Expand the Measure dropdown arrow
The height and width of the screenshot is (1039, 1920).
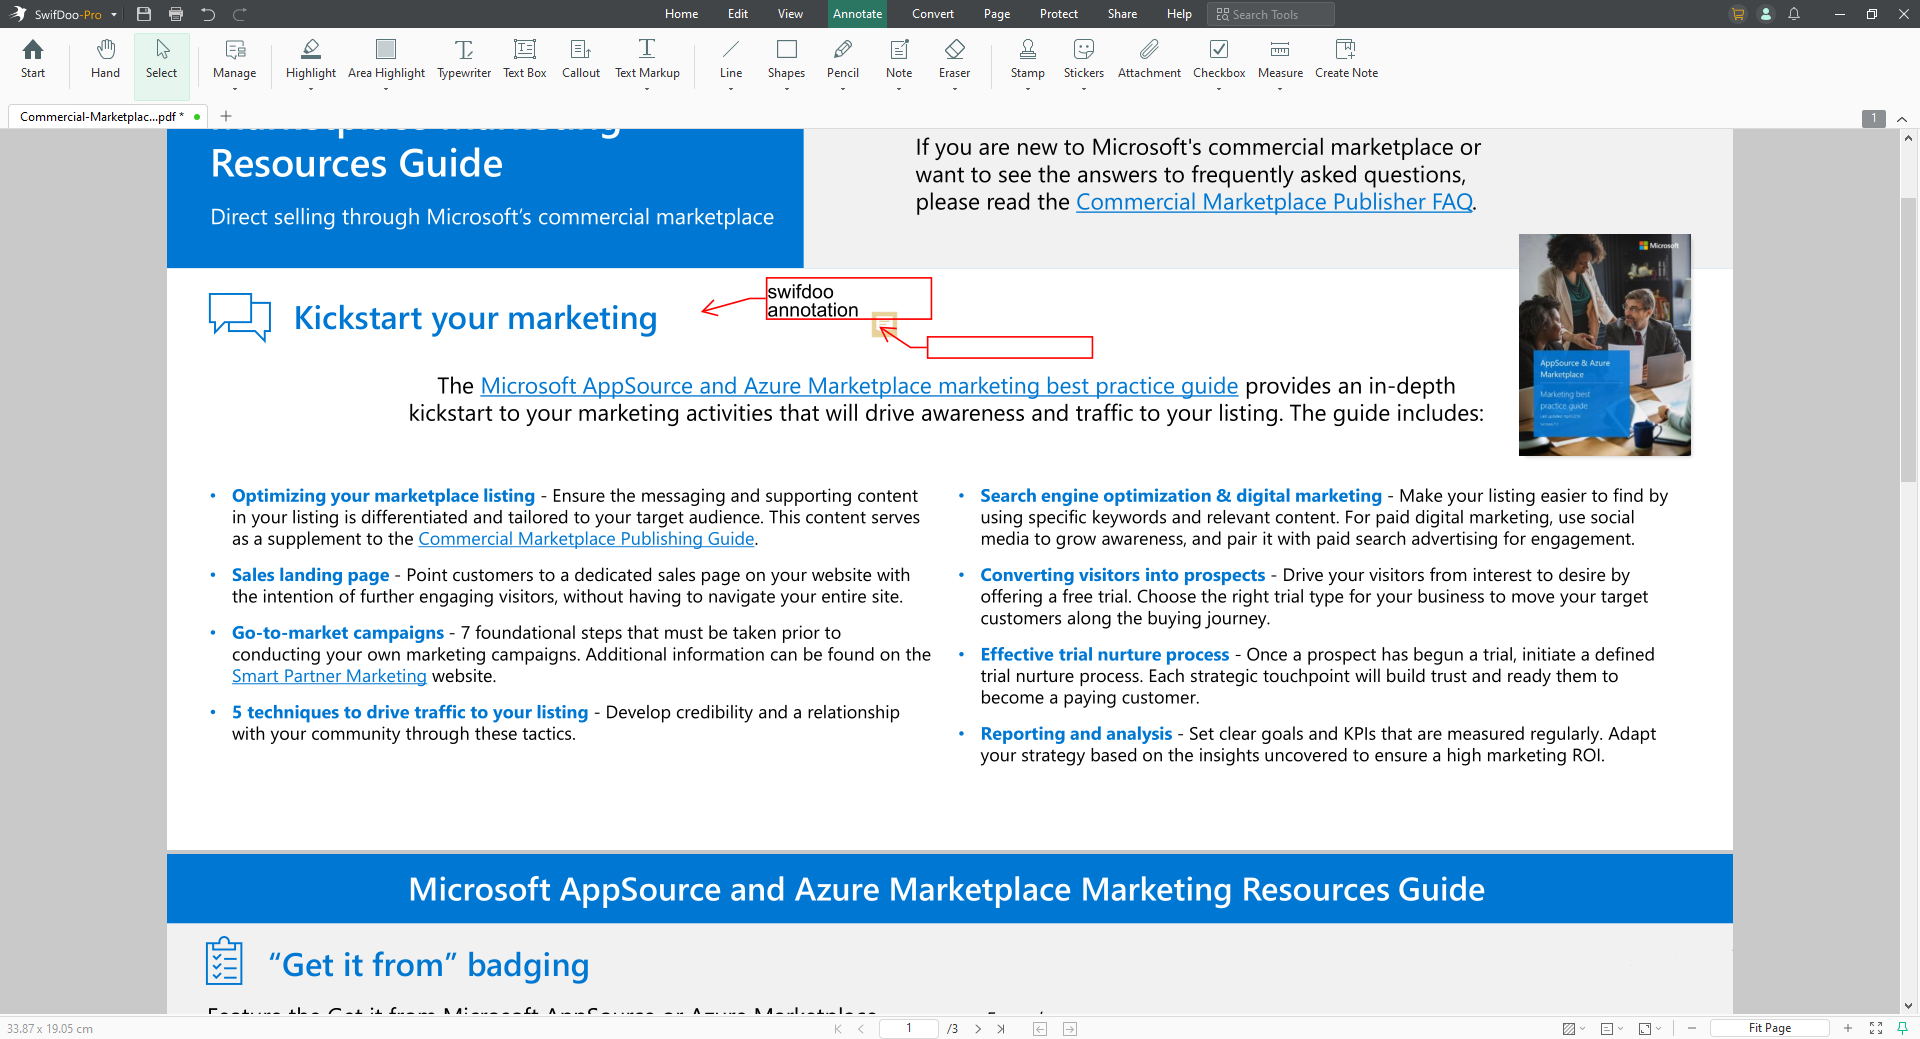coord(1280,89)
